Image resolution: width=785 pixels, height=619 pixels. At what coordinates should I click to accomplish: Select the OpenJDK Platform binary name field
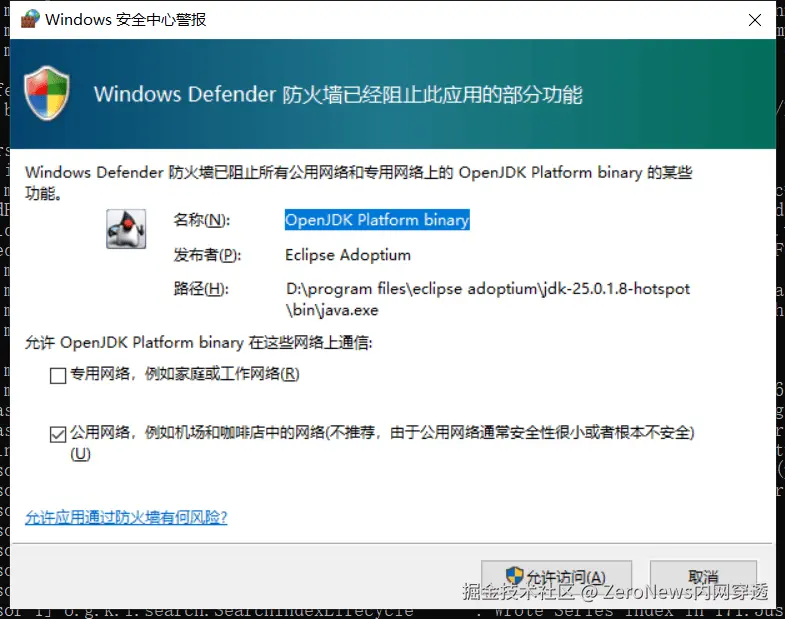[377, 220]
